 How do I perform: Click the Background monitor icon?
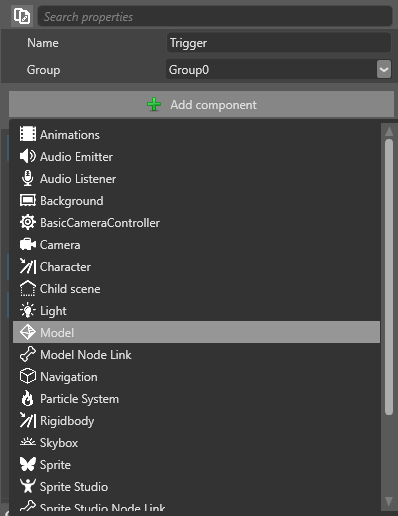point(28,201)
